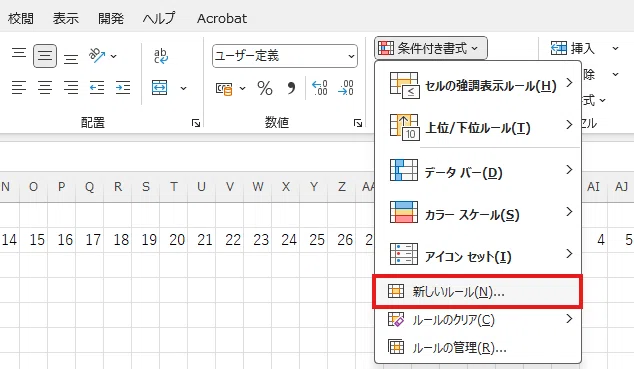Click cell containing 14

coord(9,240)
